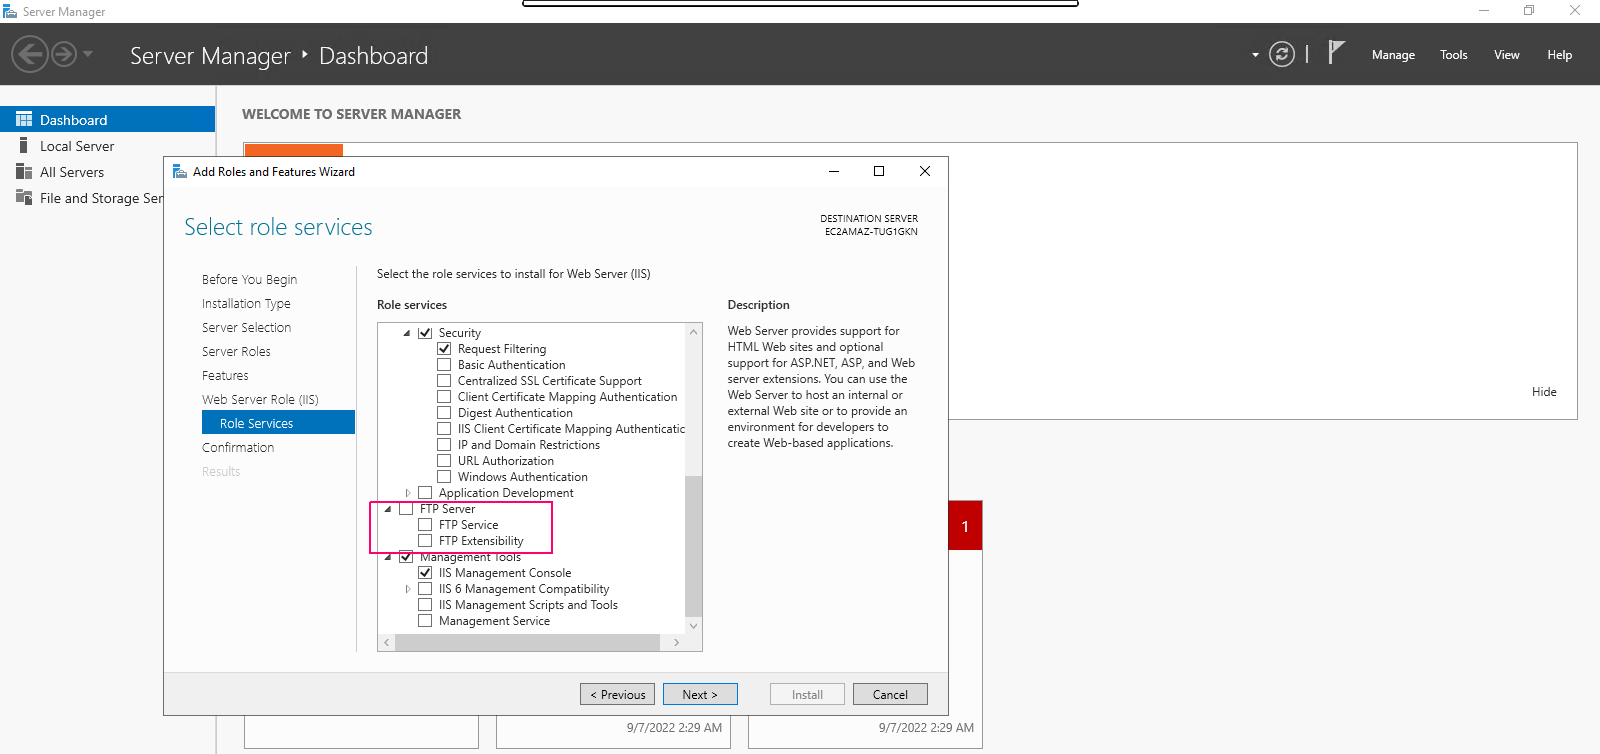Check IIS Management Scripts and Tools
The image size is (1600, 754).
pos(425,605)
